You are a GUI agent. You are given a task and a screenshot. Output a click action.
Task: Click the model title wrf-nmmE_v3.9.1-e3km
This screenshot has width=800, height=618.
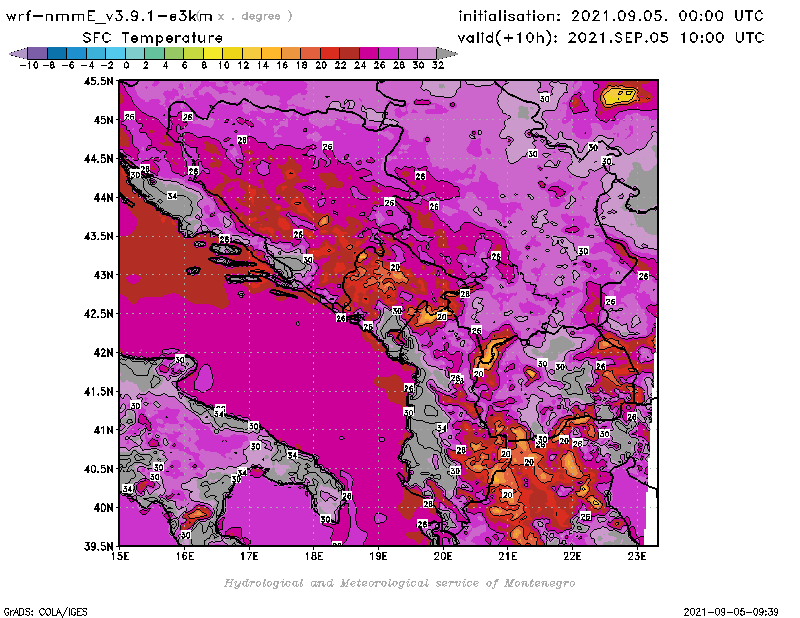[x=109, y=16]
